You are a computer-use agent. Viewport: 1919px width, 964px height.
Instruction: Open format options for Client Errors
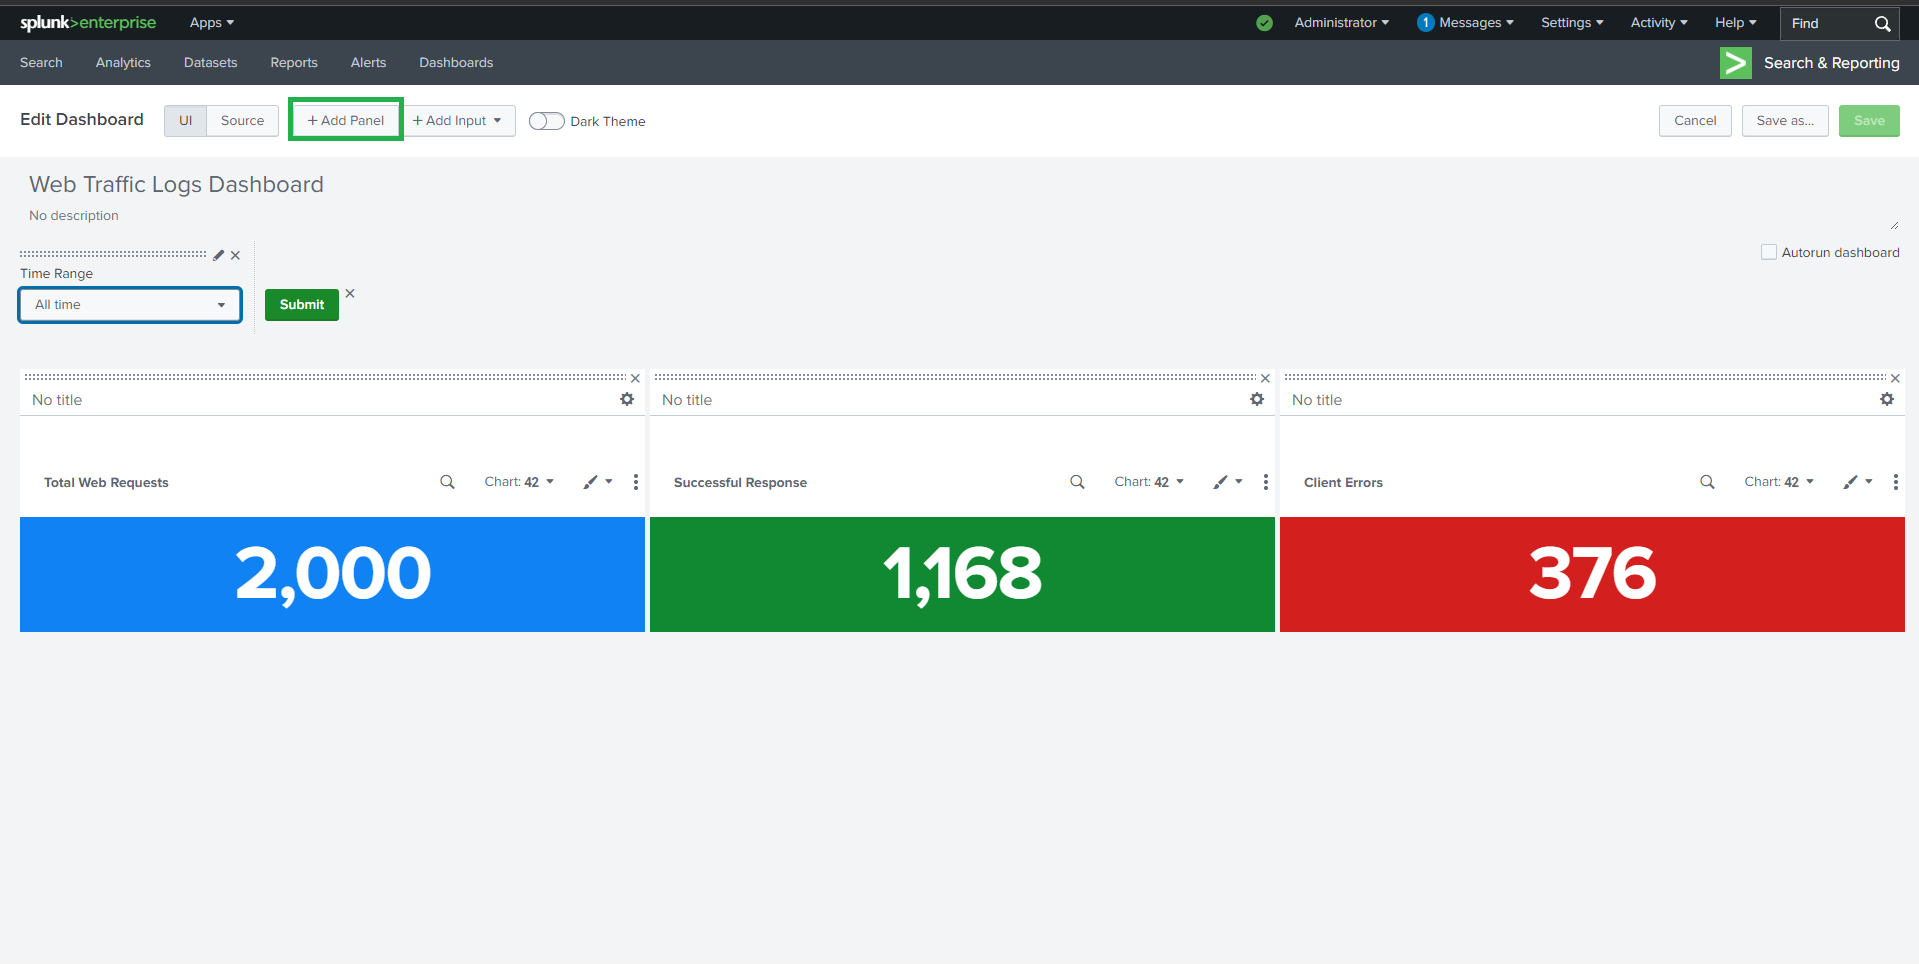click(1858, 482)
